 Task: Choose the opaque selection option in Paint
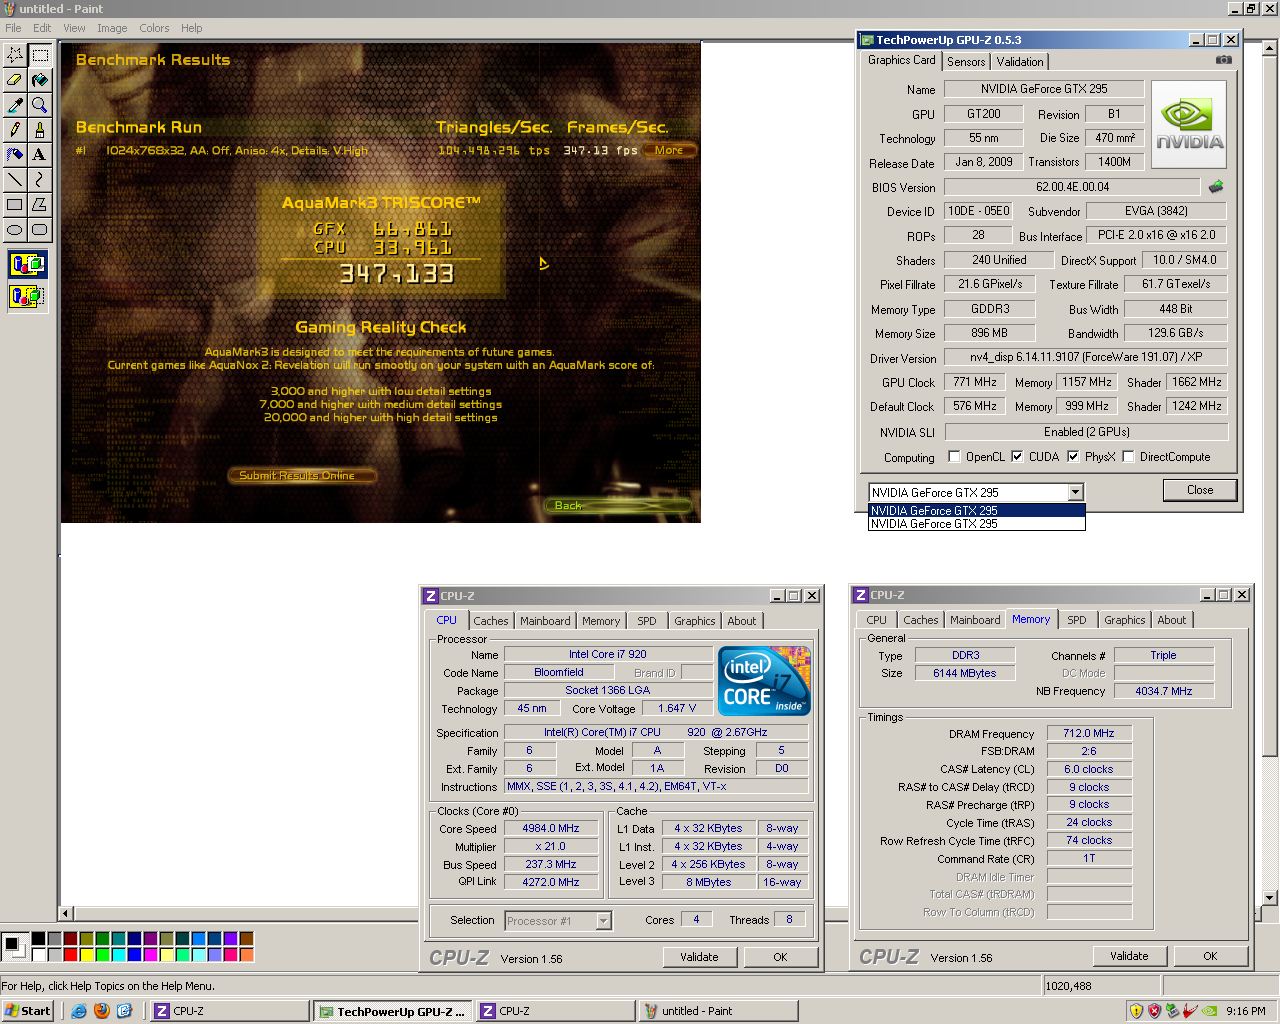(27, 265)
